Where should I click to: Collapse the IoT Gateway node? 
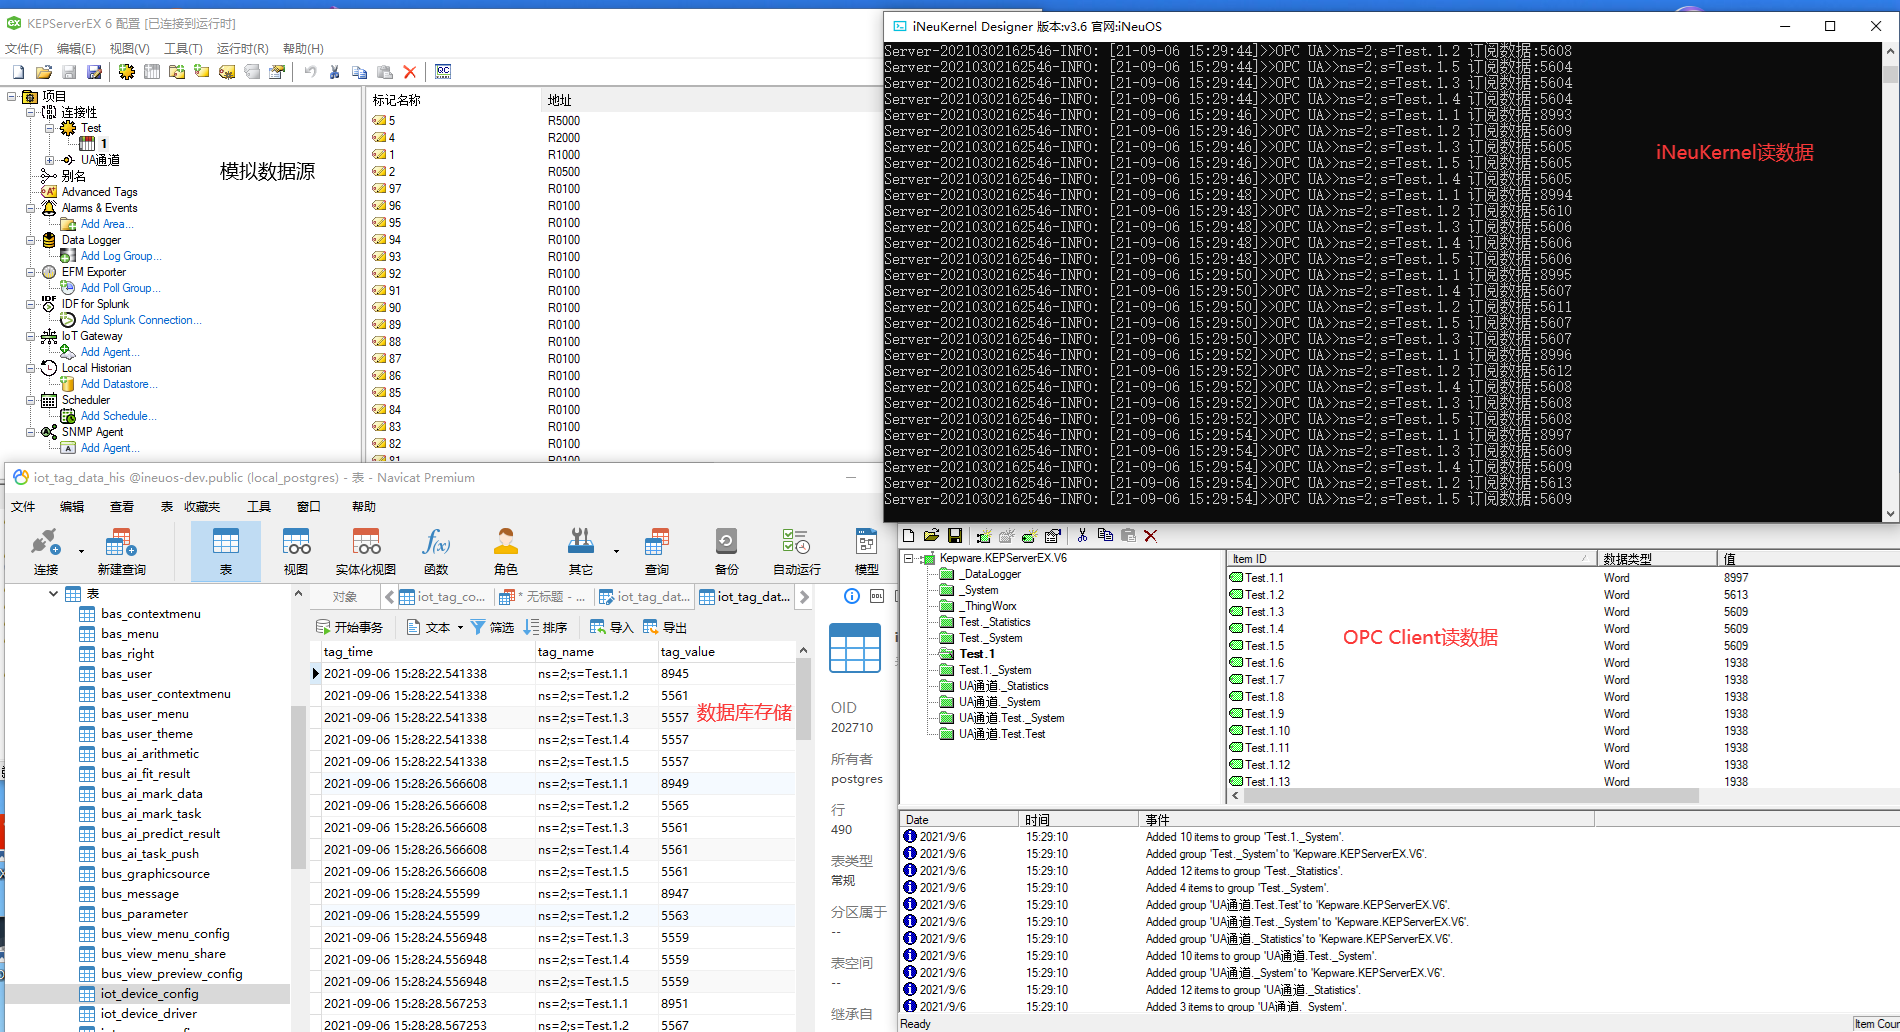31,336
